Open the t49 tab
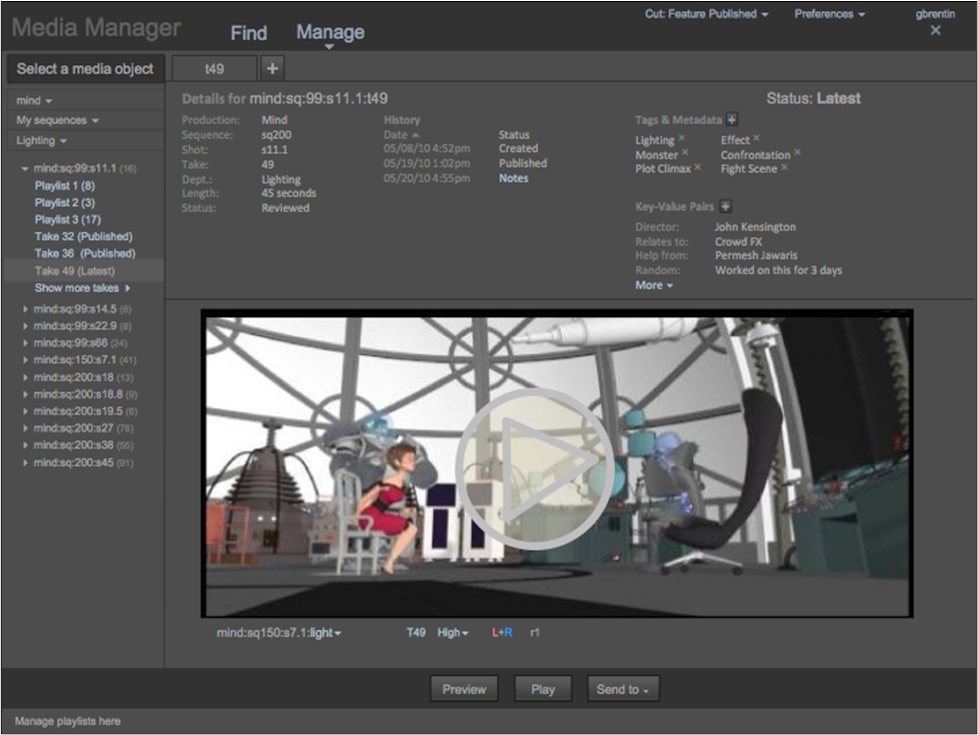 [214, 68]
